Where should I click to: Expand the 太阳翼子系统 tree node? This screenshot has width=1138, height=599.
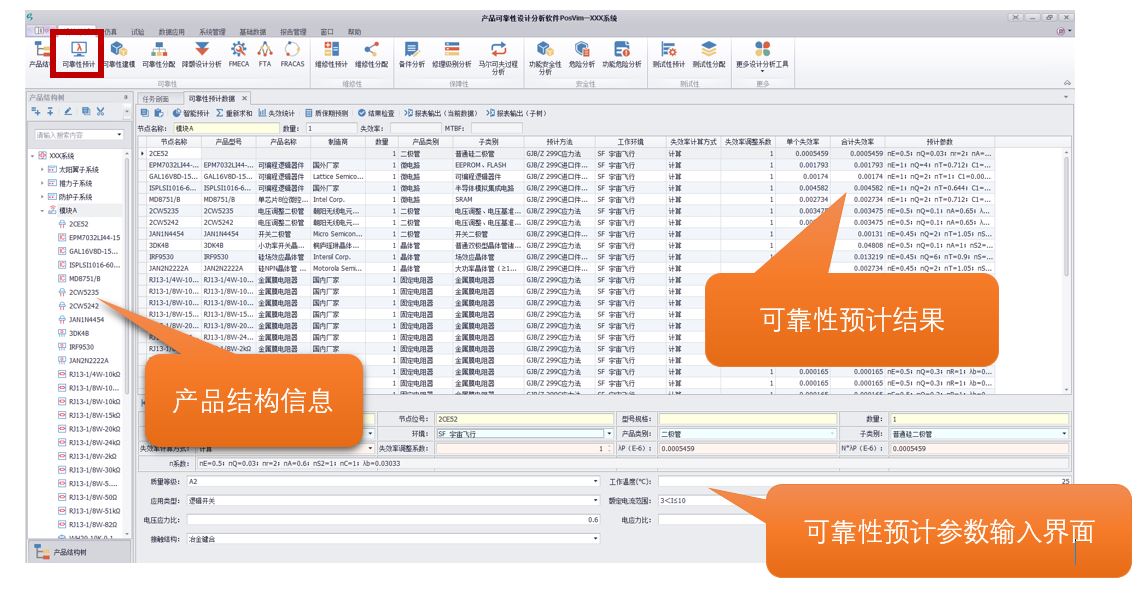42,169
